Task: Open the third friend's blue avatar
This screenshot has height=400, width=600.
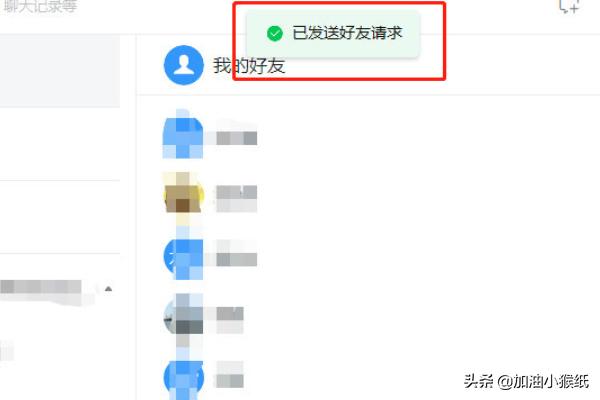Action: (x=183, y=257)
